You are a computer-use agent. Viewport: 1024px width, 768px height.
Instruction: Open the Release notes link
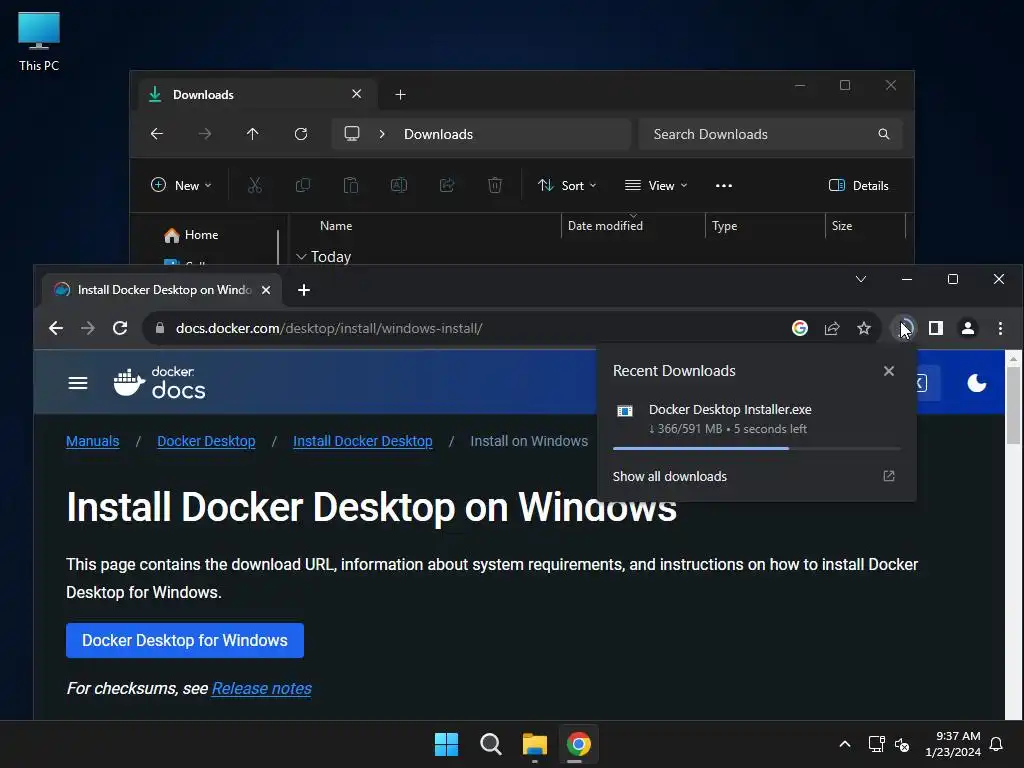pos(261,688)
